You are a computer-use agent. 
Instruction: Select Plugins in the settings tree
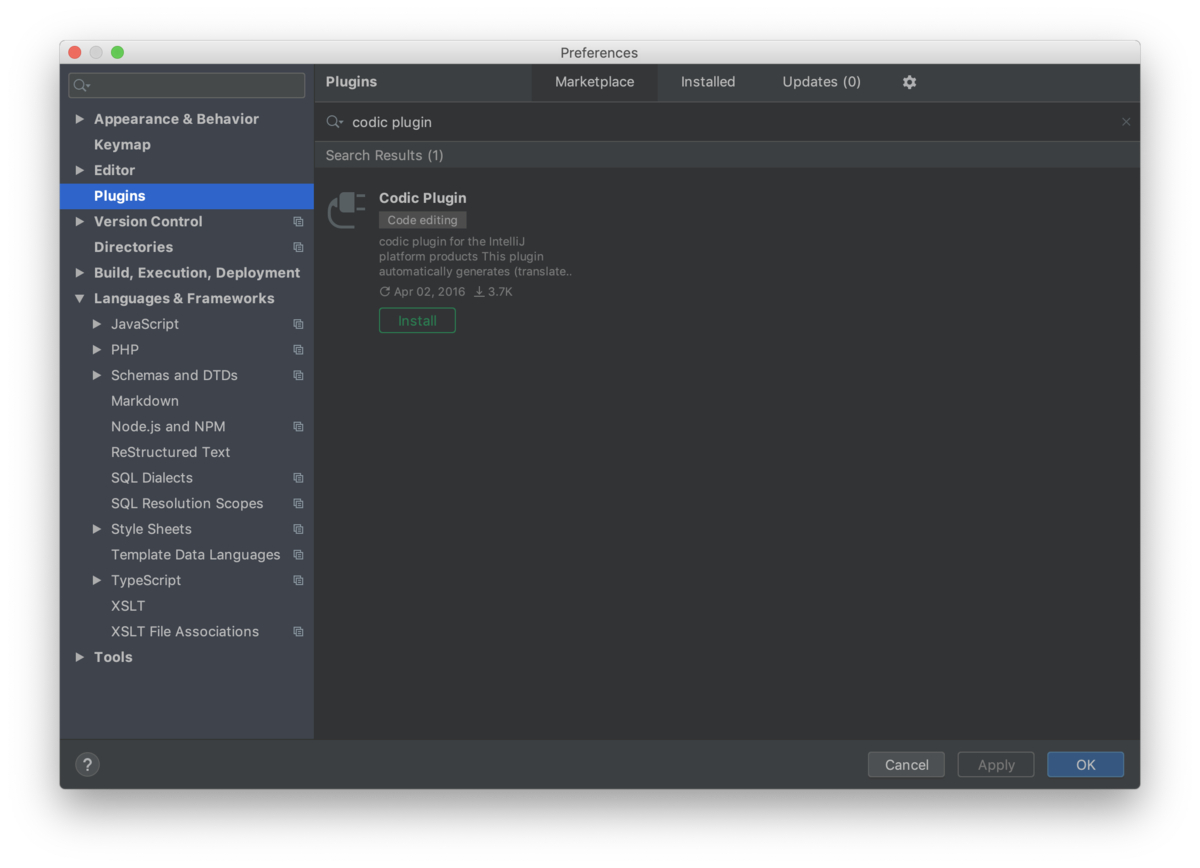[x=187, y=196]
